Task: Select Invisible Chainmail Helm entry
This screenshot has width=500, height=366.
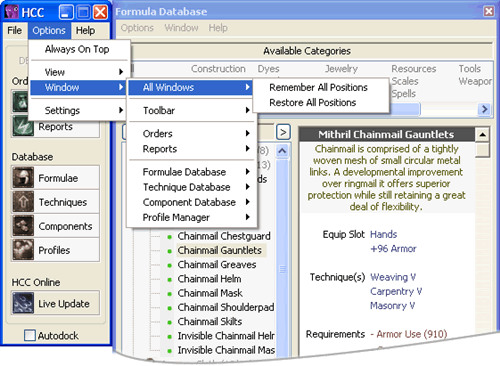Action: pos(226,336)
